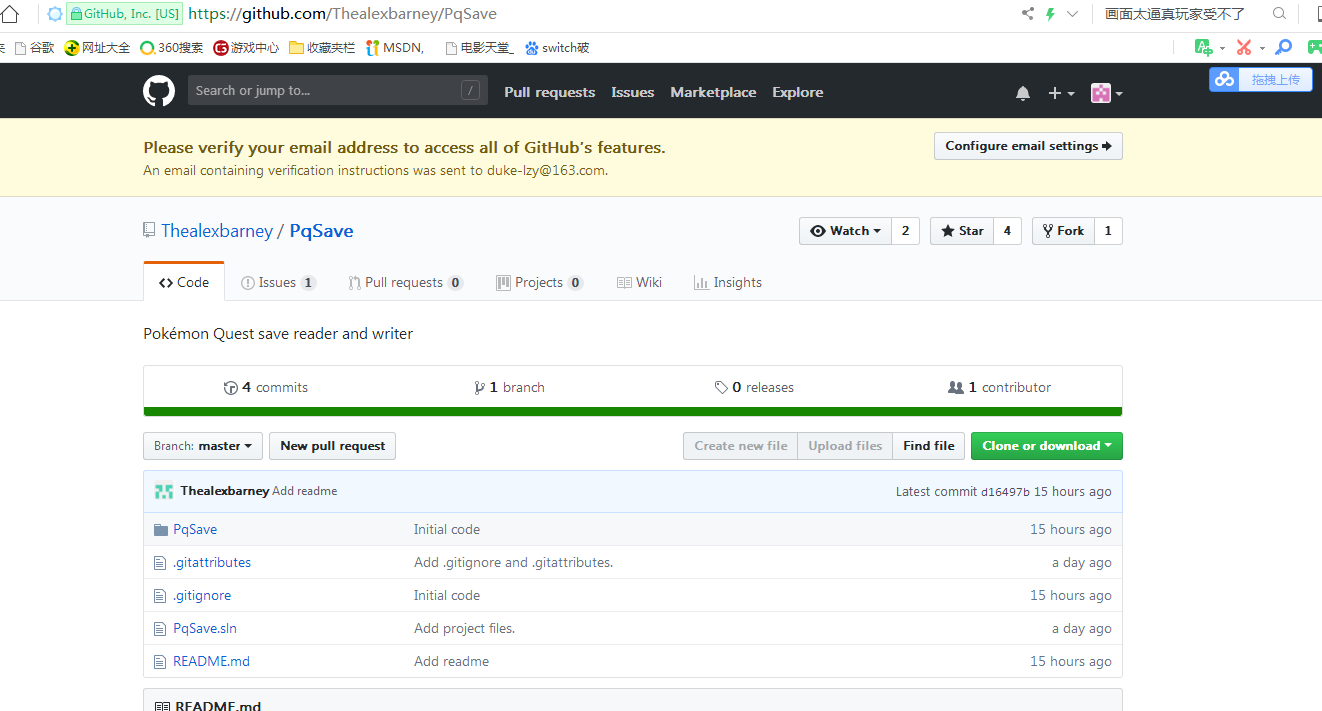This screenshot has height=711, width=1322.
Task: Fork the repository
Action: [x=1064, y=231]
